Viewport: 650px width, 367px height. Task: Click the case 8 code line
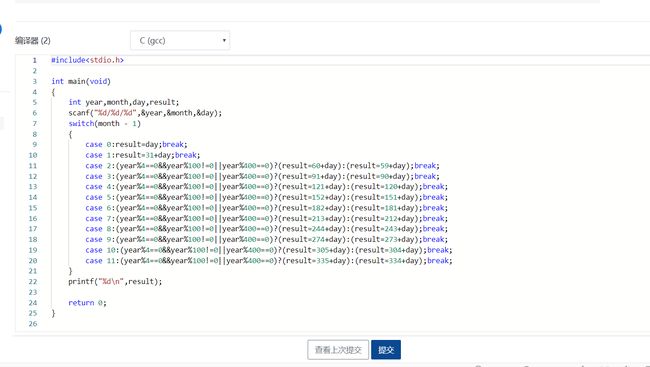point(267,229)
